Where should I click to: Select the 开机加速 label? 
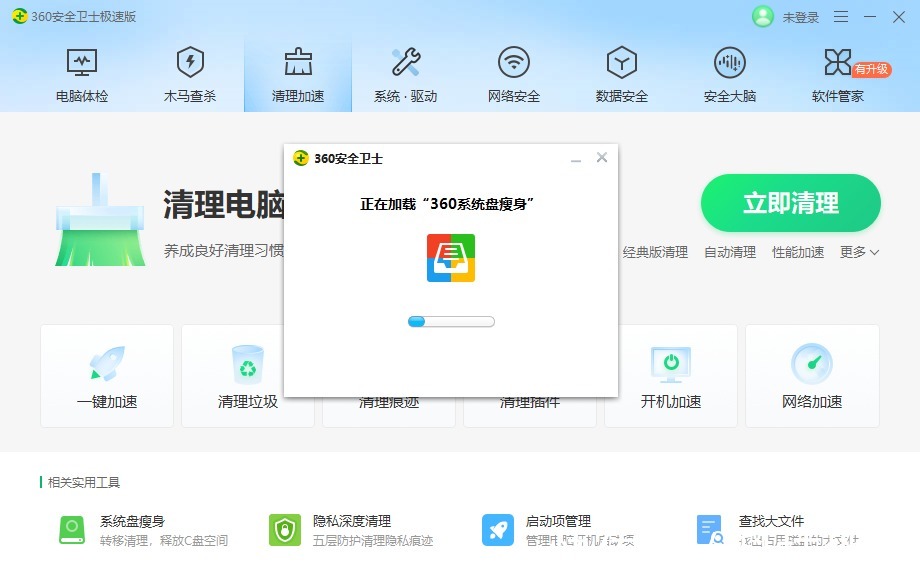click(x=671, y=402)
